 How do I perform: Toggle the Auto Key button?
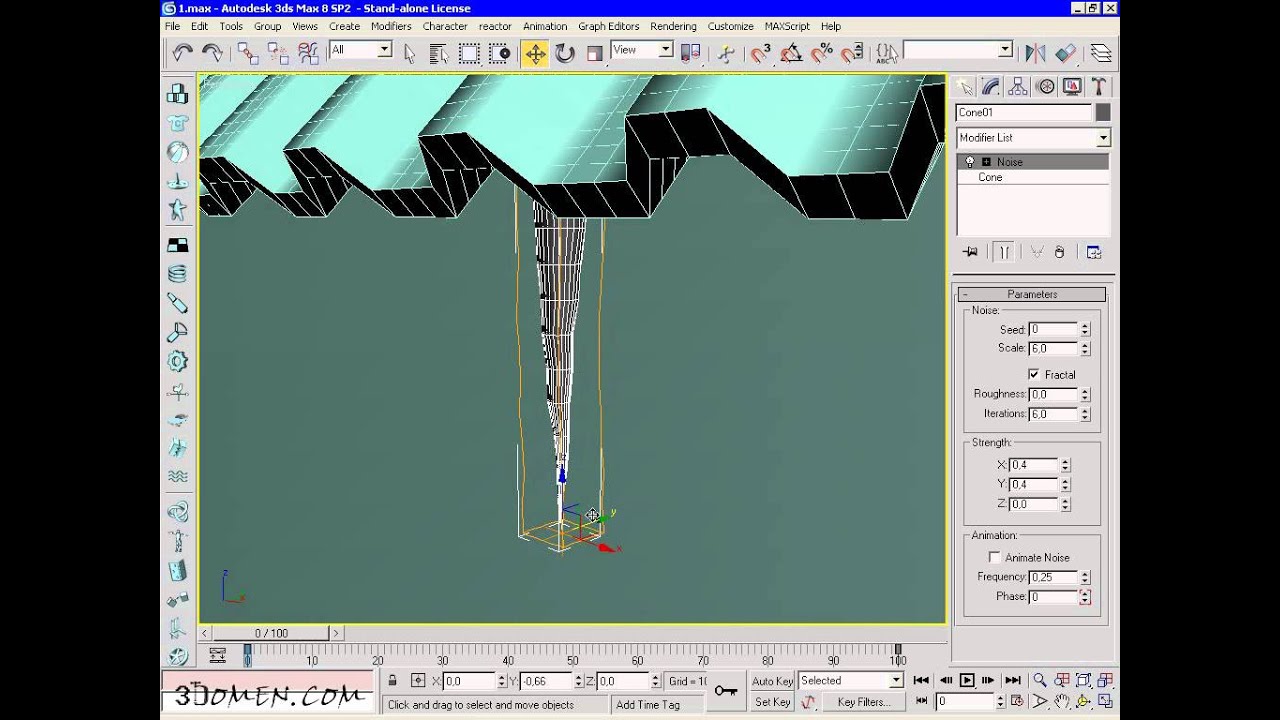(772, 681)
